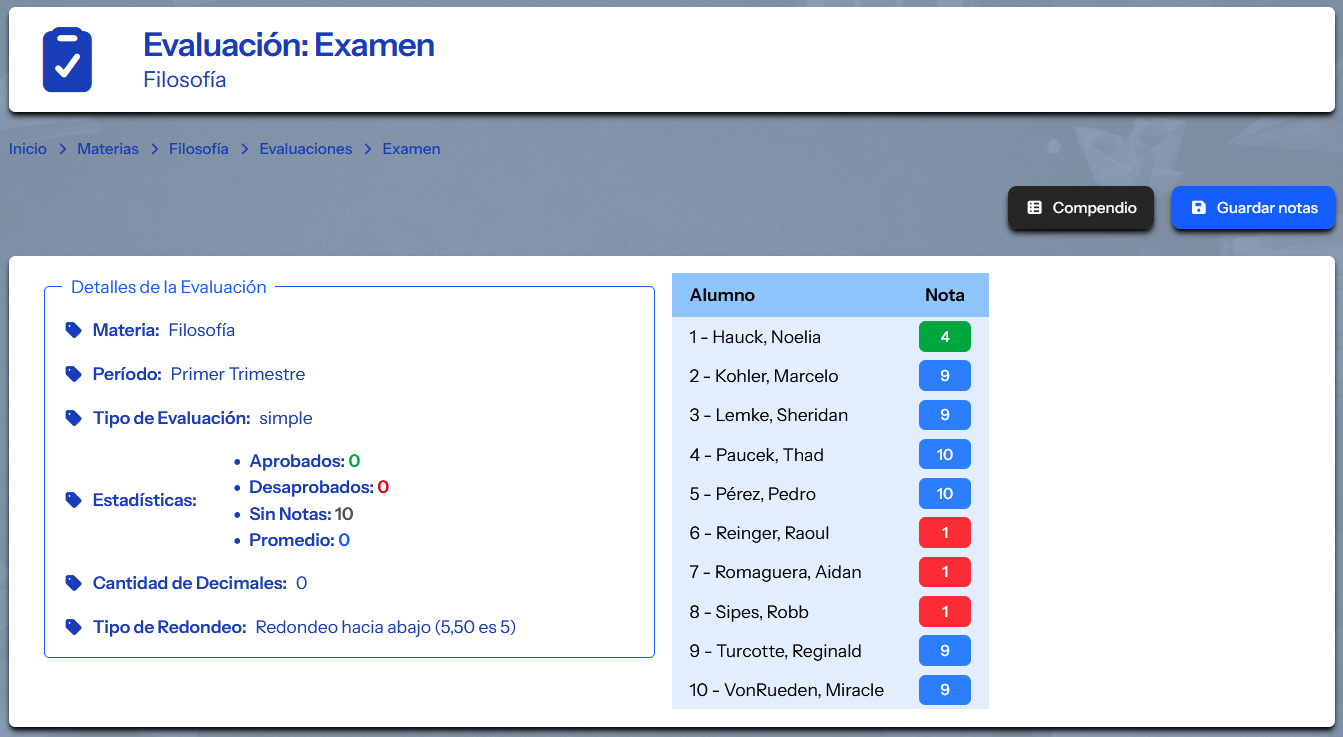This screenshot has height=737, width=1343.
Task: Edit Pérez, Pedro's grade field
Action: pyautogui.click(x=944, y=494)
